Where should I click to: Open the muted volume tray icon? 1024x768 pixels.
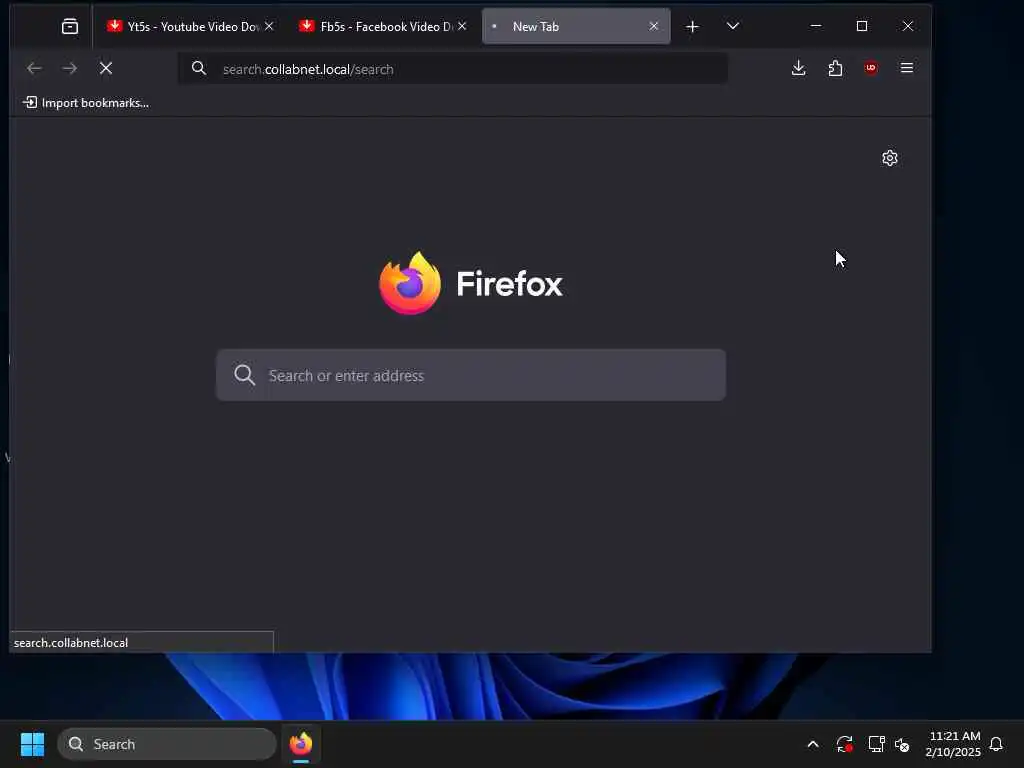point(902,744)
